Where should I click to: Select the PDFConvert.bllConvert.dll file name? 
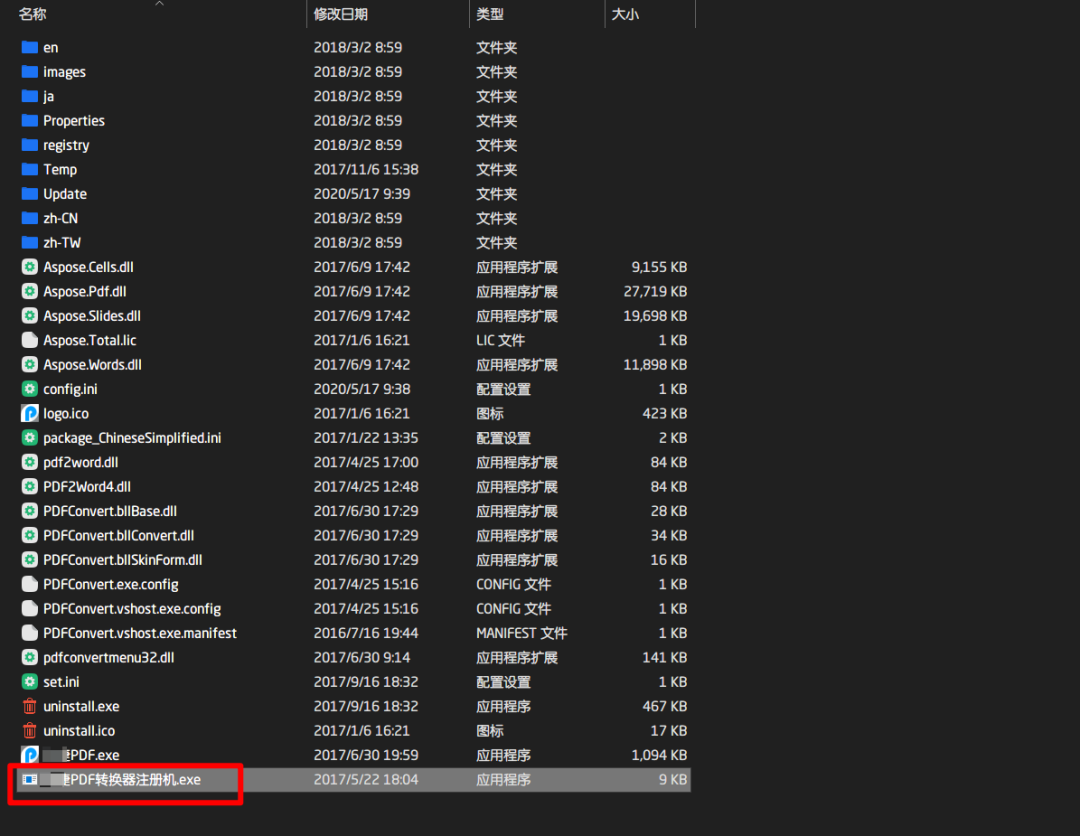click(x=118, y=536)
